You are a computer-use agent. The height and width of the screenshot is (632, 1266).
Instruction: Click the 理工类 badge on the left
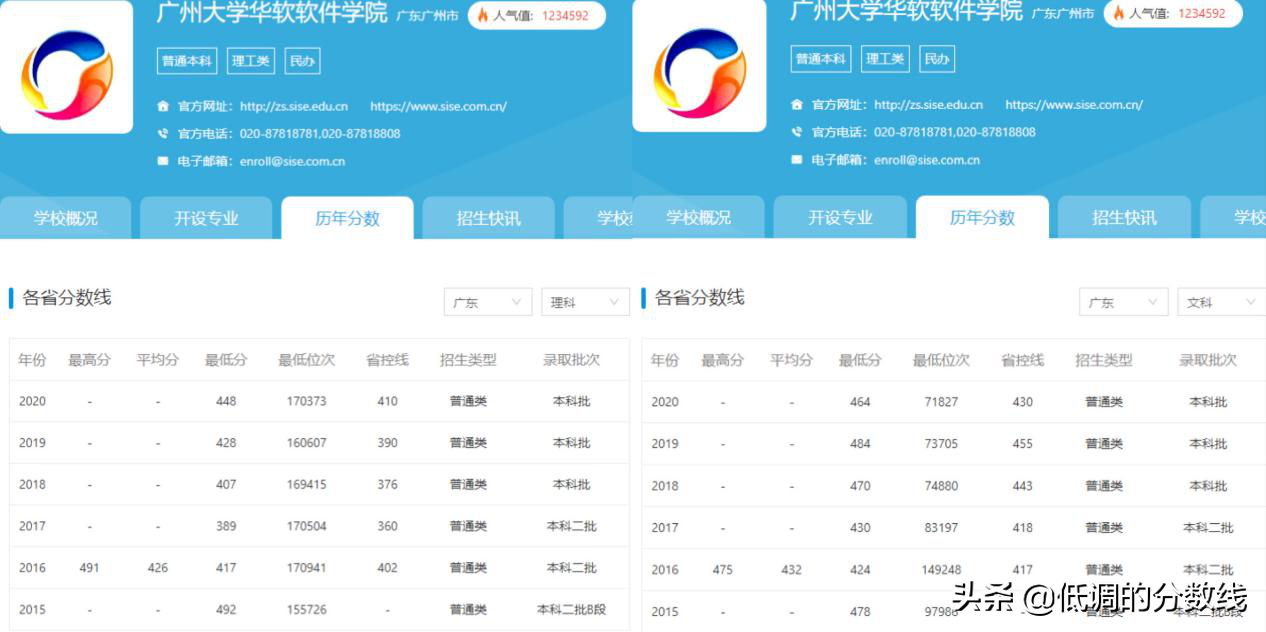click(249, 60)
